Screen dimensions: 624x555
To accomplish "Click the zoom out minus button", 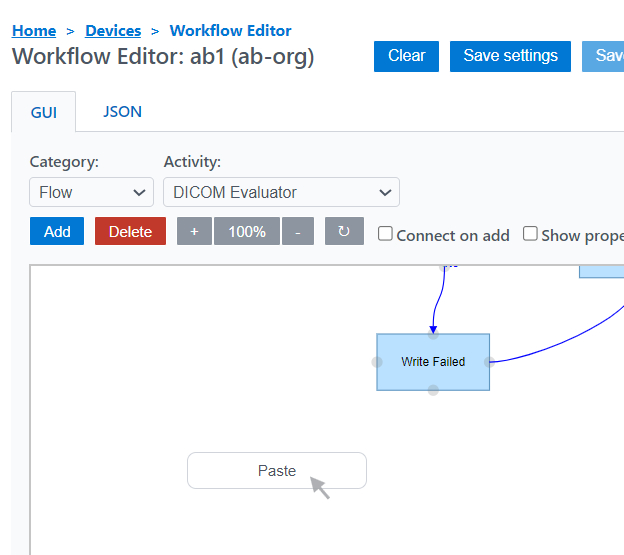I will pyautogui.click(x=297, y=231).
